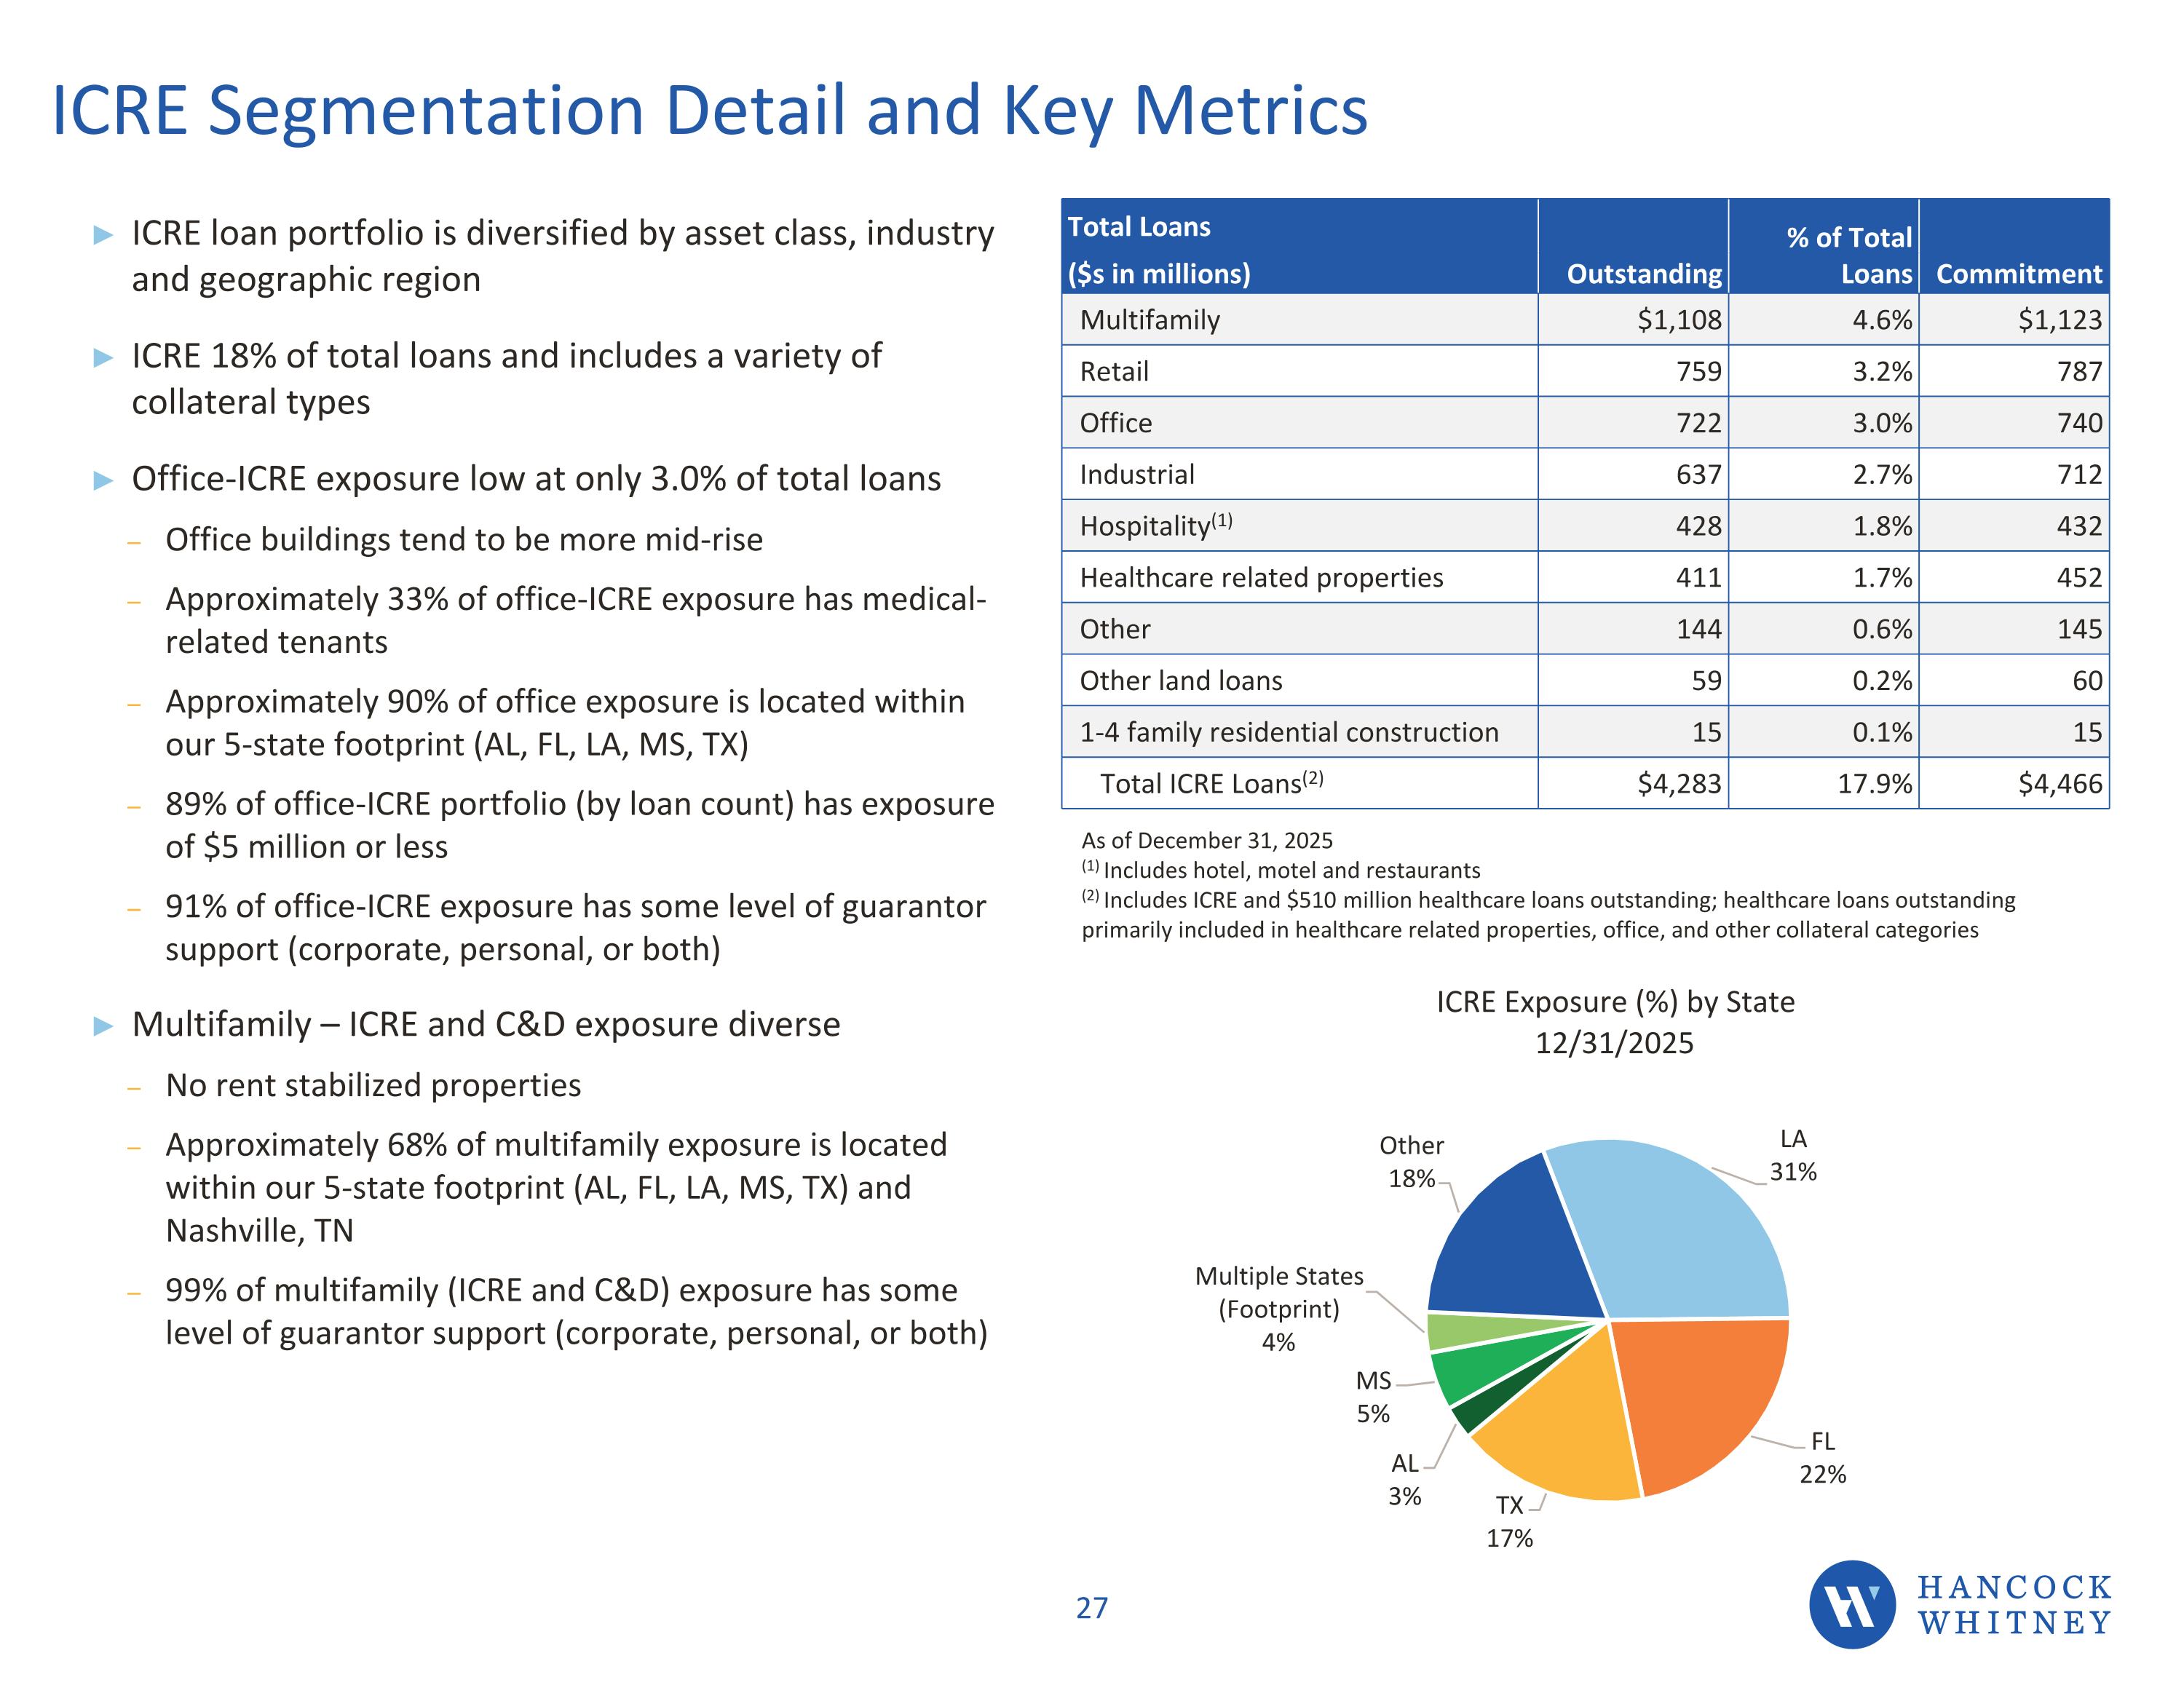Click the first bullet arrow beside ICRE loan portfolio
Viewport: 2184px width, 1685px height.
(x=103, y=235)
